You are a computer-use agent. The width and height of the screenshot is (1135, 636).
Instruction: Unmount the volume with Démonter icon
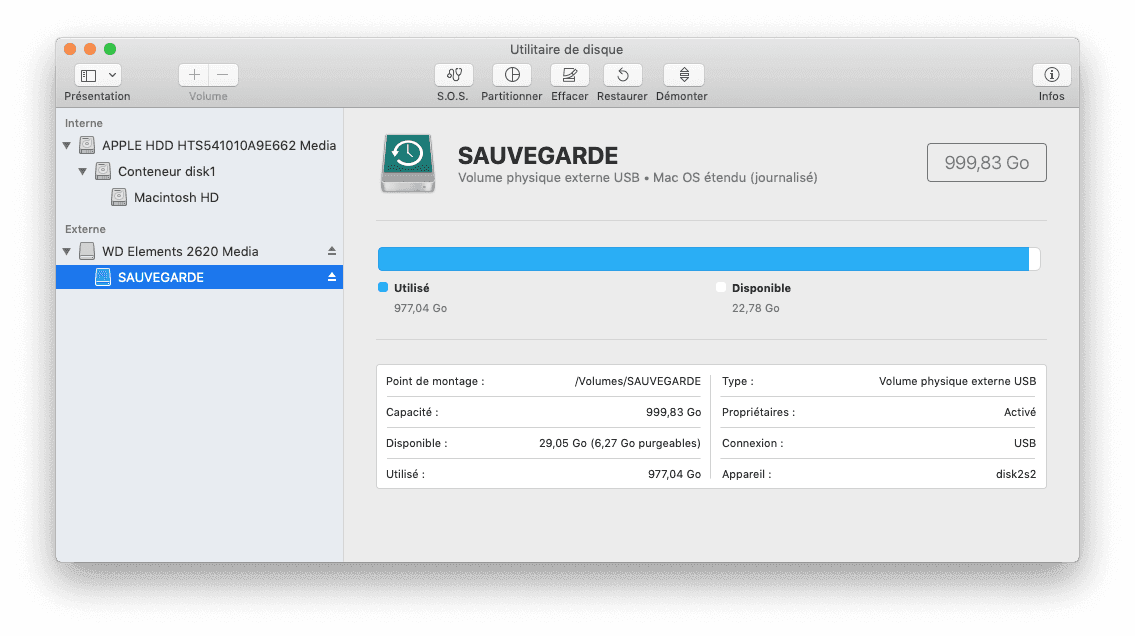click(x=684, y=75)
